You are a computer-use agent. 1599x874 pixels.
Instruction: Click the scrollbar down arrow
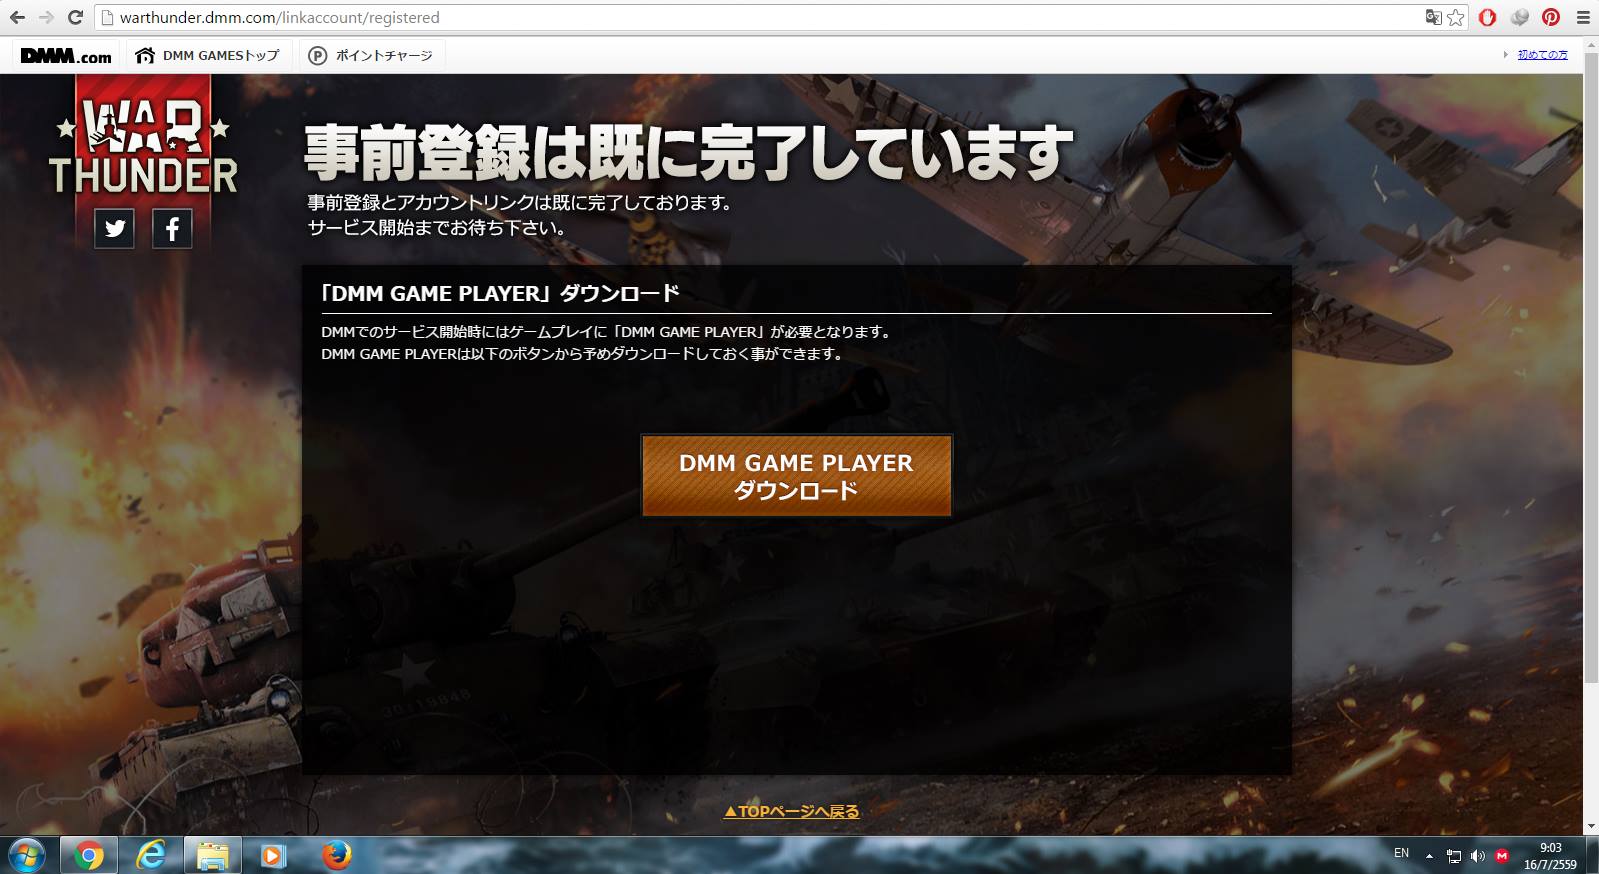coord(1591,827)
